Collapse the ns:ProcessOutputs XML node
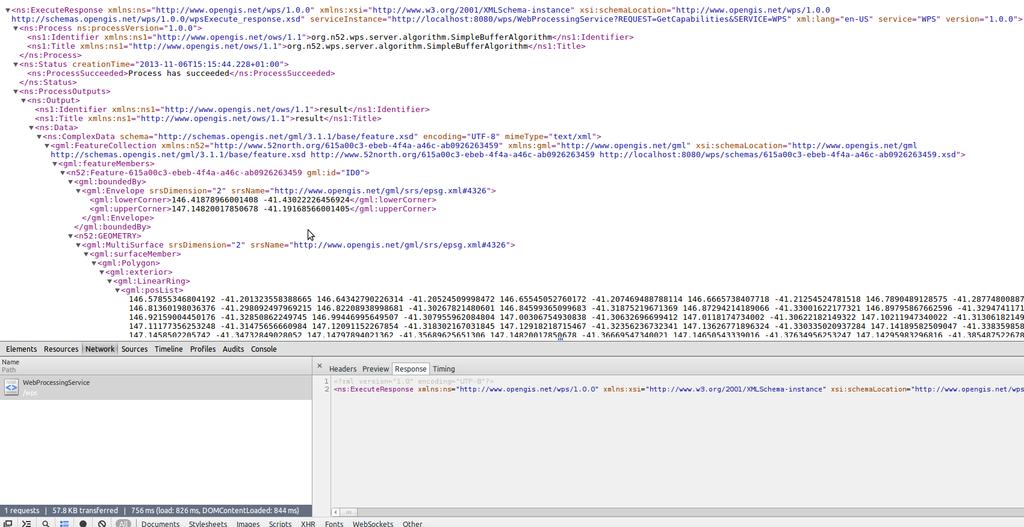Image resolution: width=1024 pixels, height=527 pixels. (16, 91)
